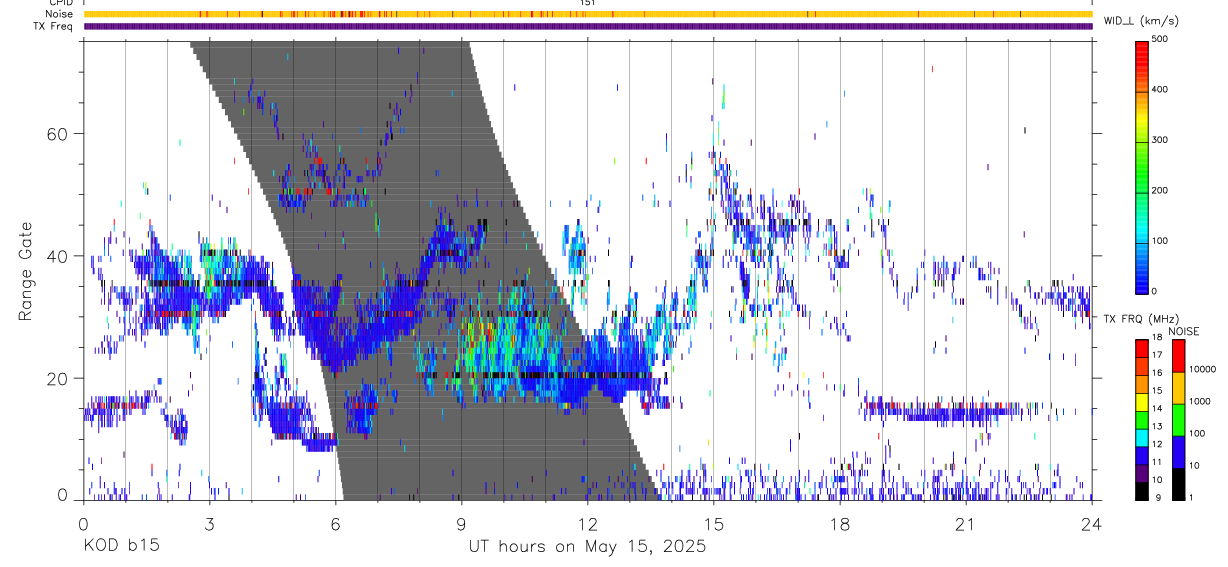The height and width of the screenshot is (567, 1228).
Task: Click the x-axis tick label '18'
Action: 840,525
